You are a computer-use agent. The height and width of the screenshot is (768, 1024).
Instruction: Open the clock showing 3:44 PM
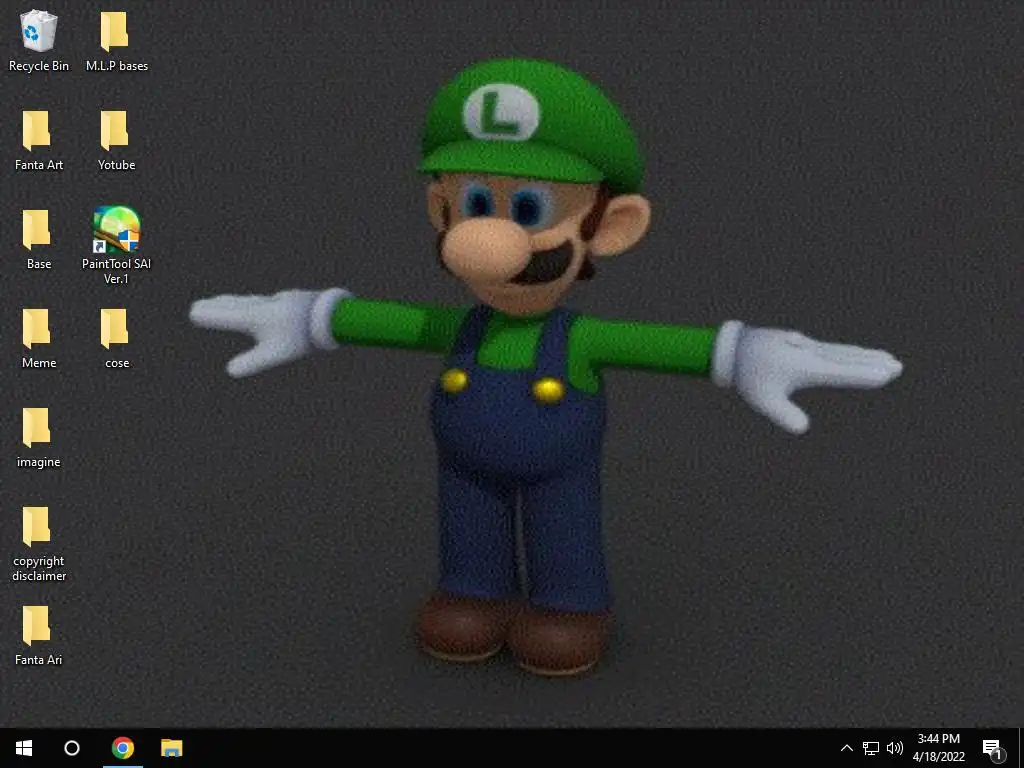(939, 748)
